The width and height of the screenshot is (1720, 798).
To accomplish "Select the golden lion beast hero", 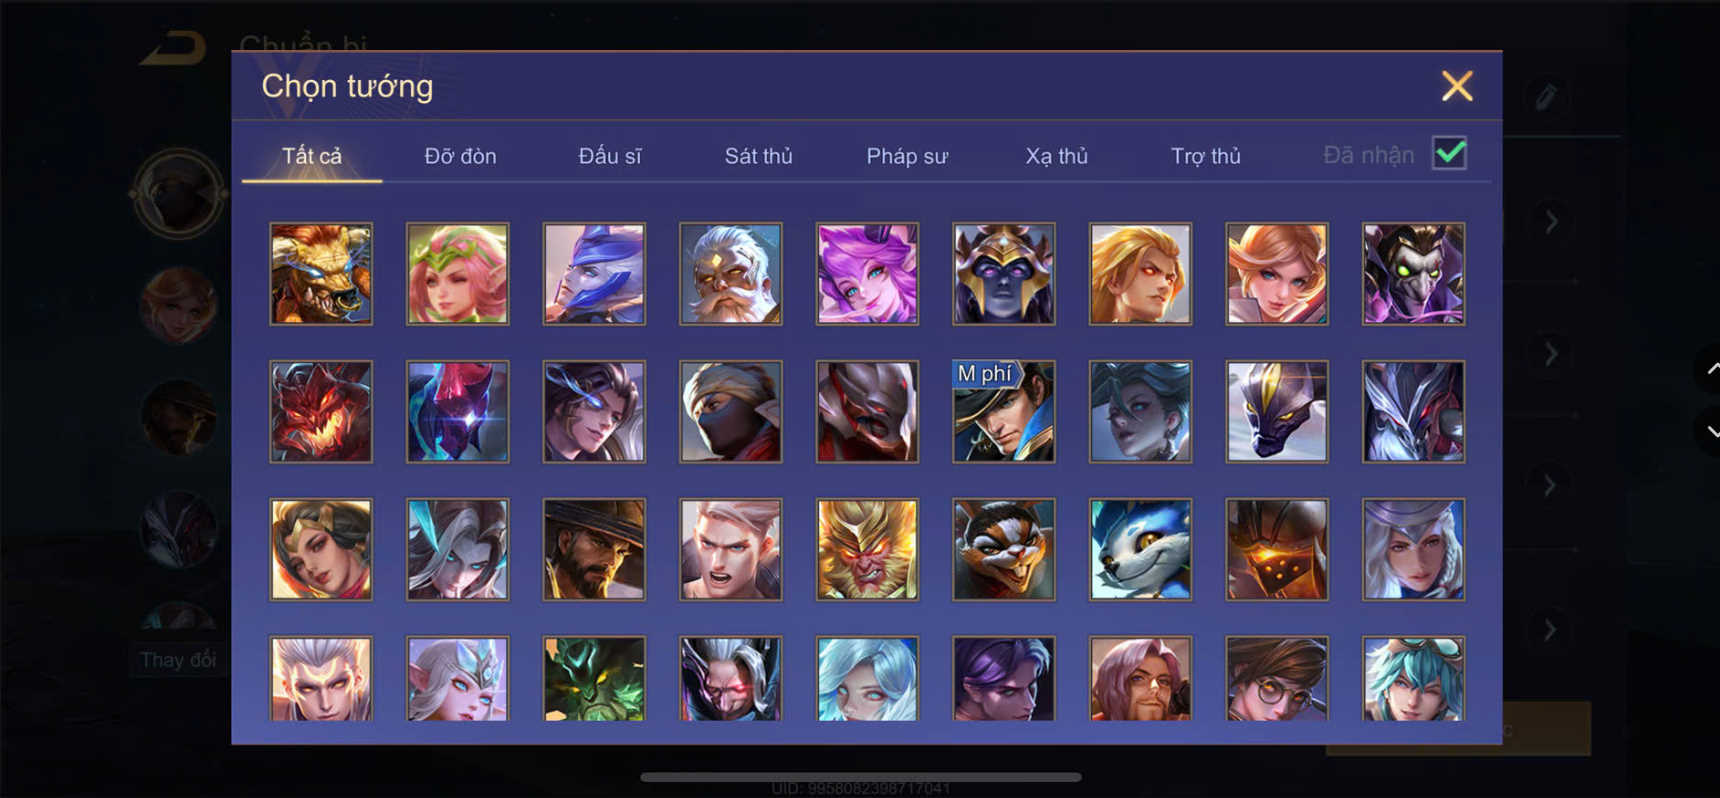I will (321, 273).
